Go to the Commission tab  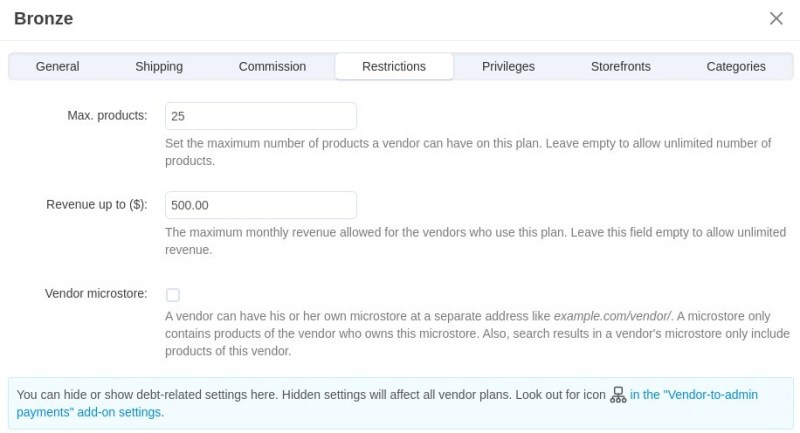[x=272, y=67]
